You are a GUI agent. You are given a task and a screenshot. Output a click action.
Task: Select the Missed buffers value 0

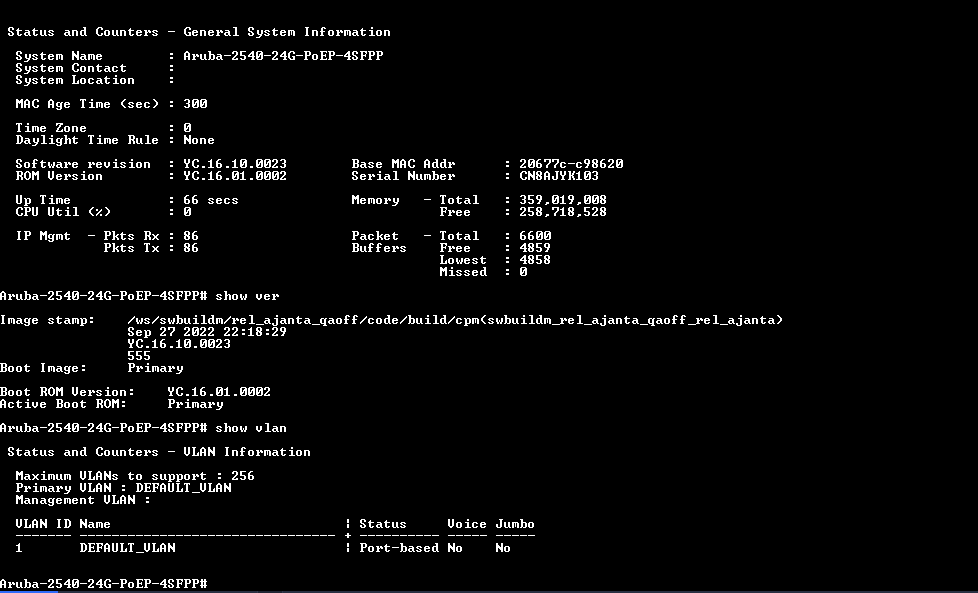(523, 272)
